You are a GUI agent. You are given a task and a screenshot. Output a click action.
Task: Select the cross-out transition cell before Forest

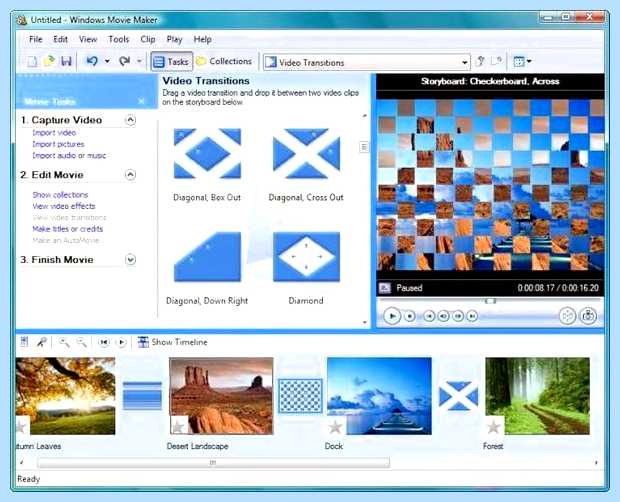[x=459, y=396]
